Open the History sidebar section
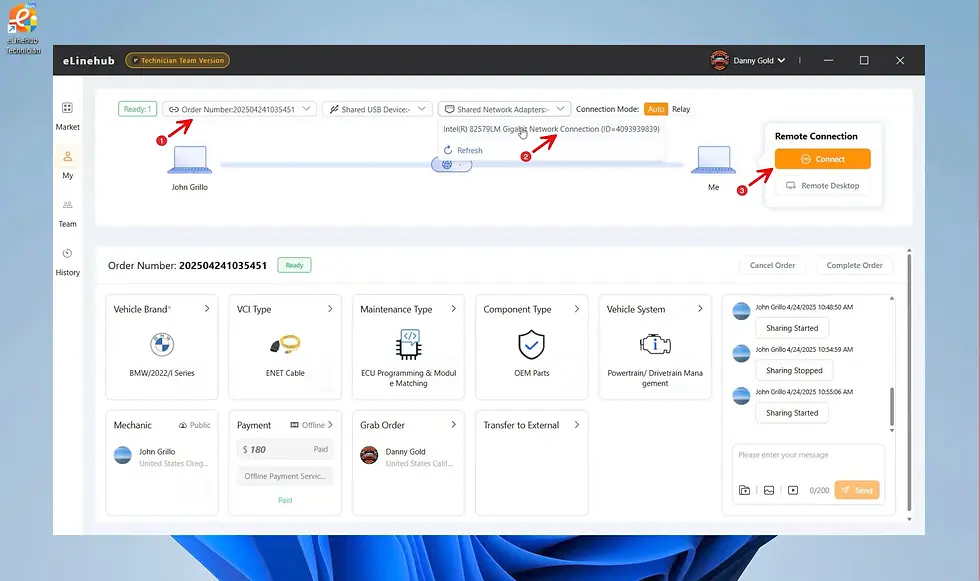 point(68,262)
